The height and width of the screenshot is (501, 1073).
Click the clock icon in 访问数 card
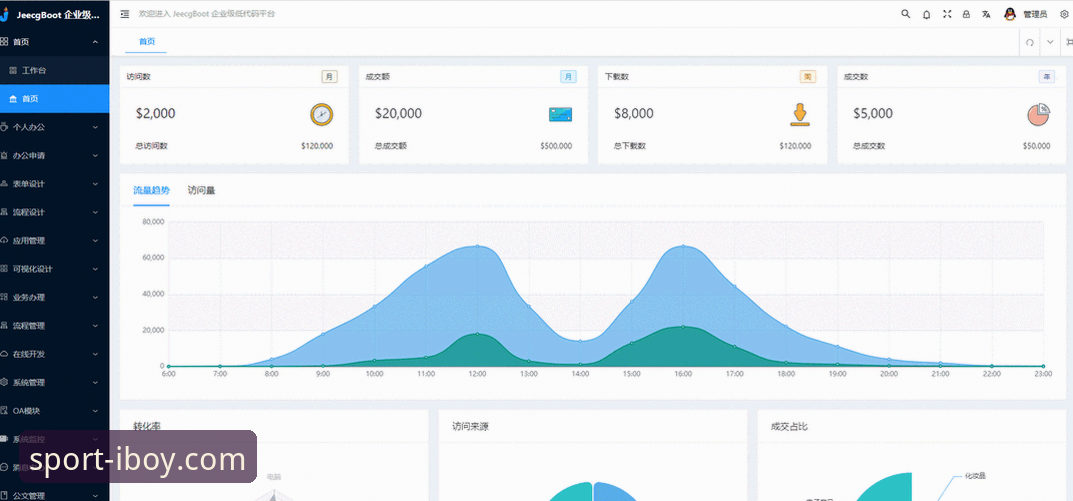click(x=322, y=114)
